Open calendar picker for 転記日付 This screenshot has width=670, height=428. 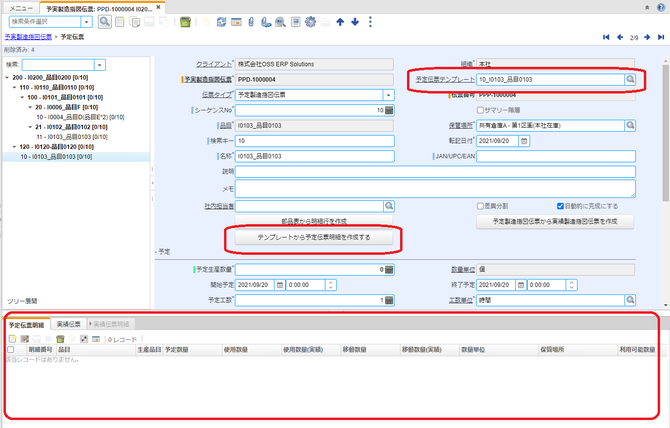click(x=524, y=141)
